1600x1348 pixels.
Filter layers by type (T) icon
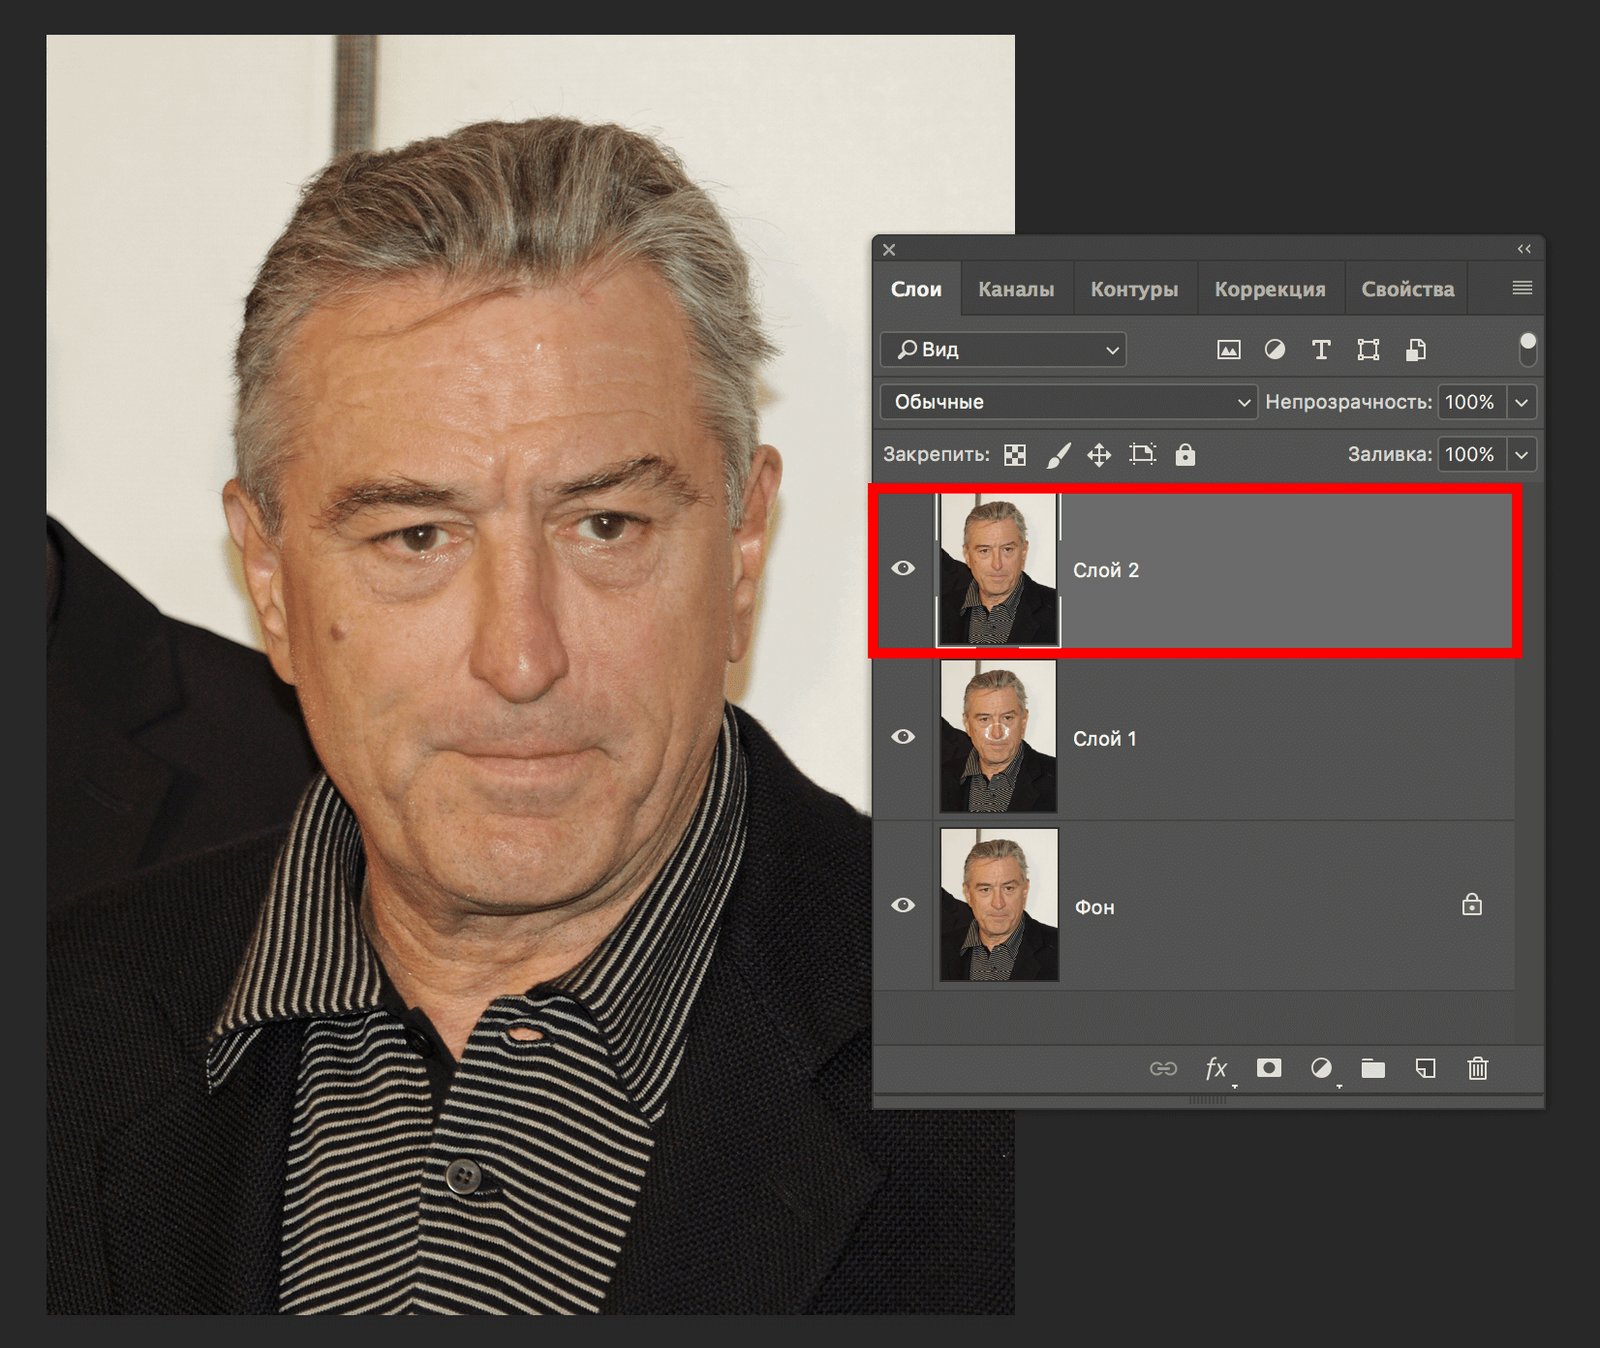(x=1321, y=350)
